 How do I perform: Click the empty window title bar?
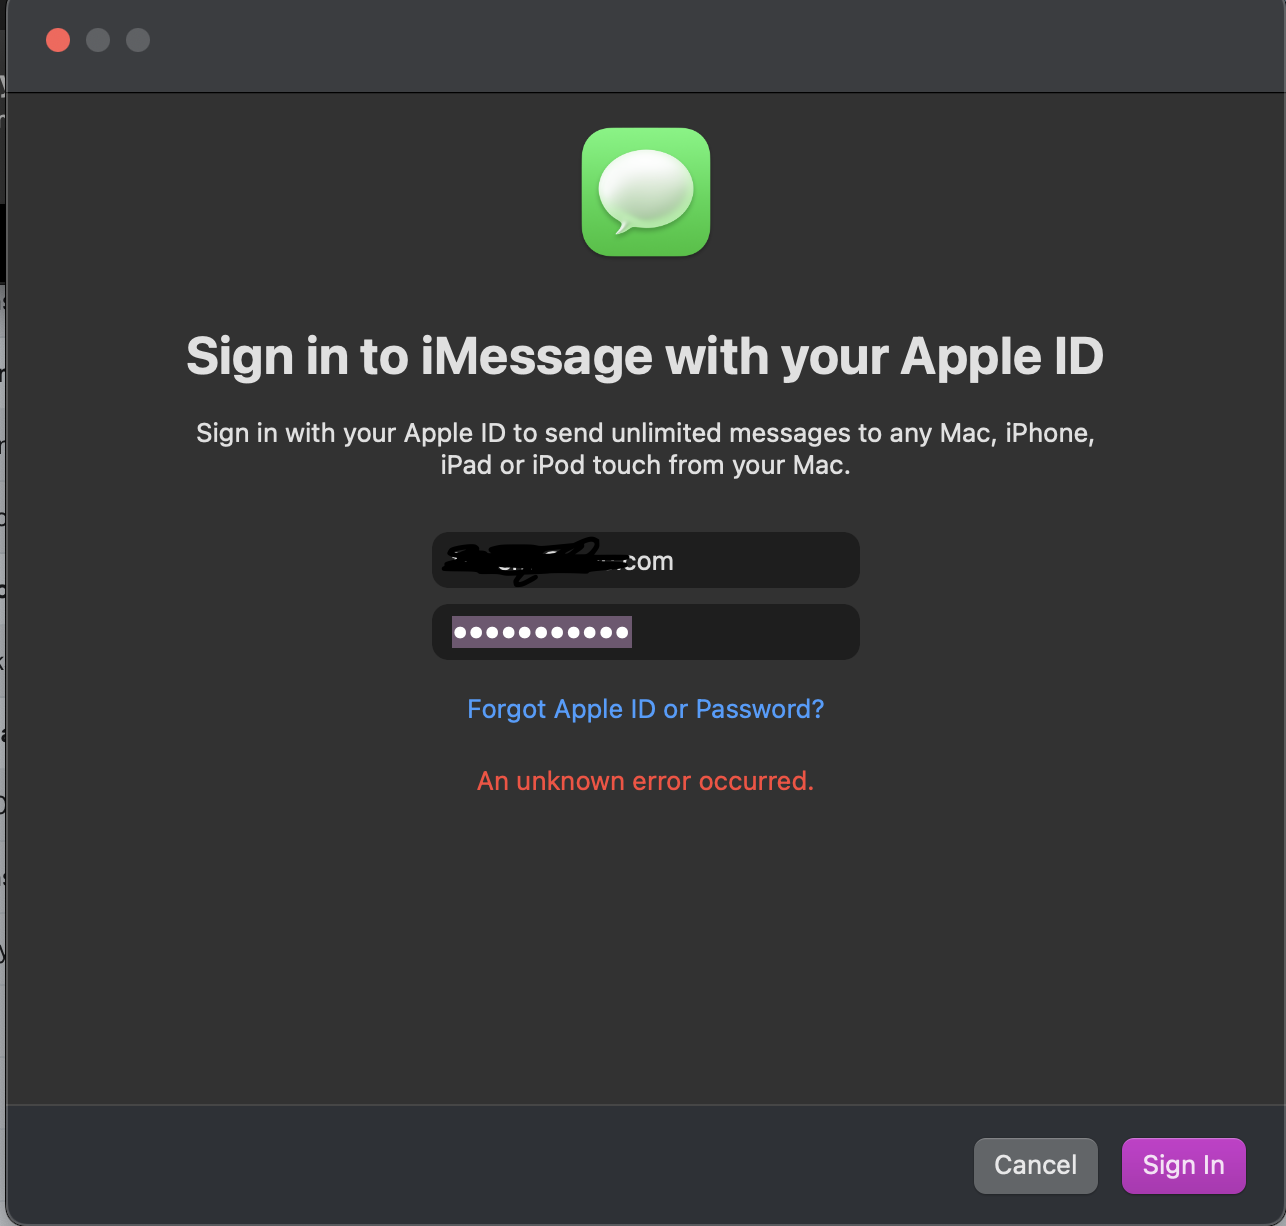click(700, 46)
